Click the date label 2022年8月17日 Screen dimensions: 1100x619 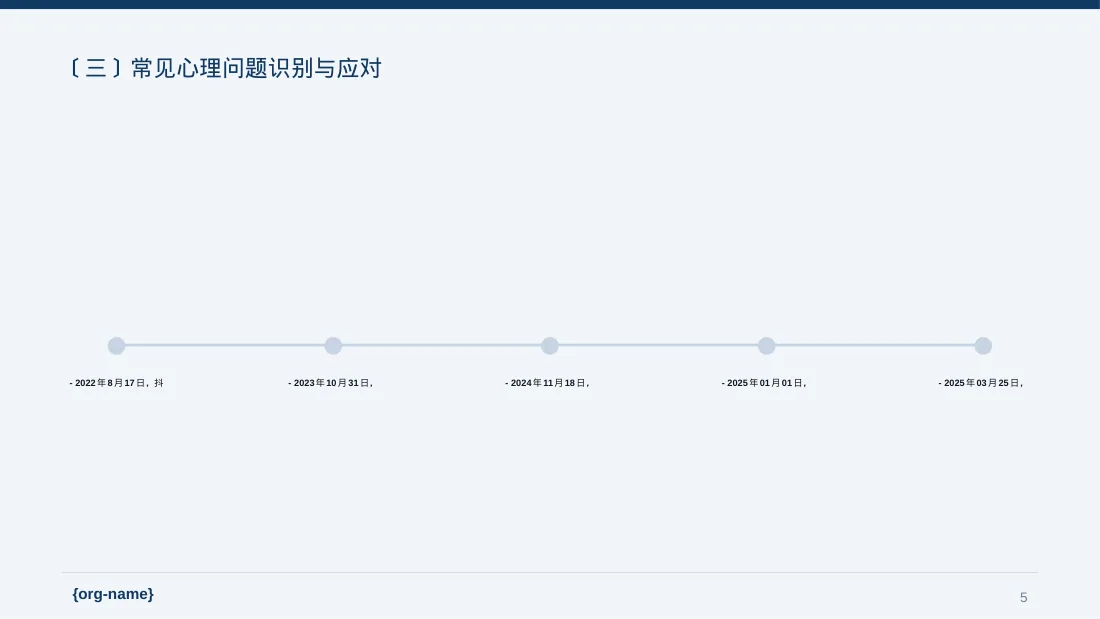[x=116, y=383]
